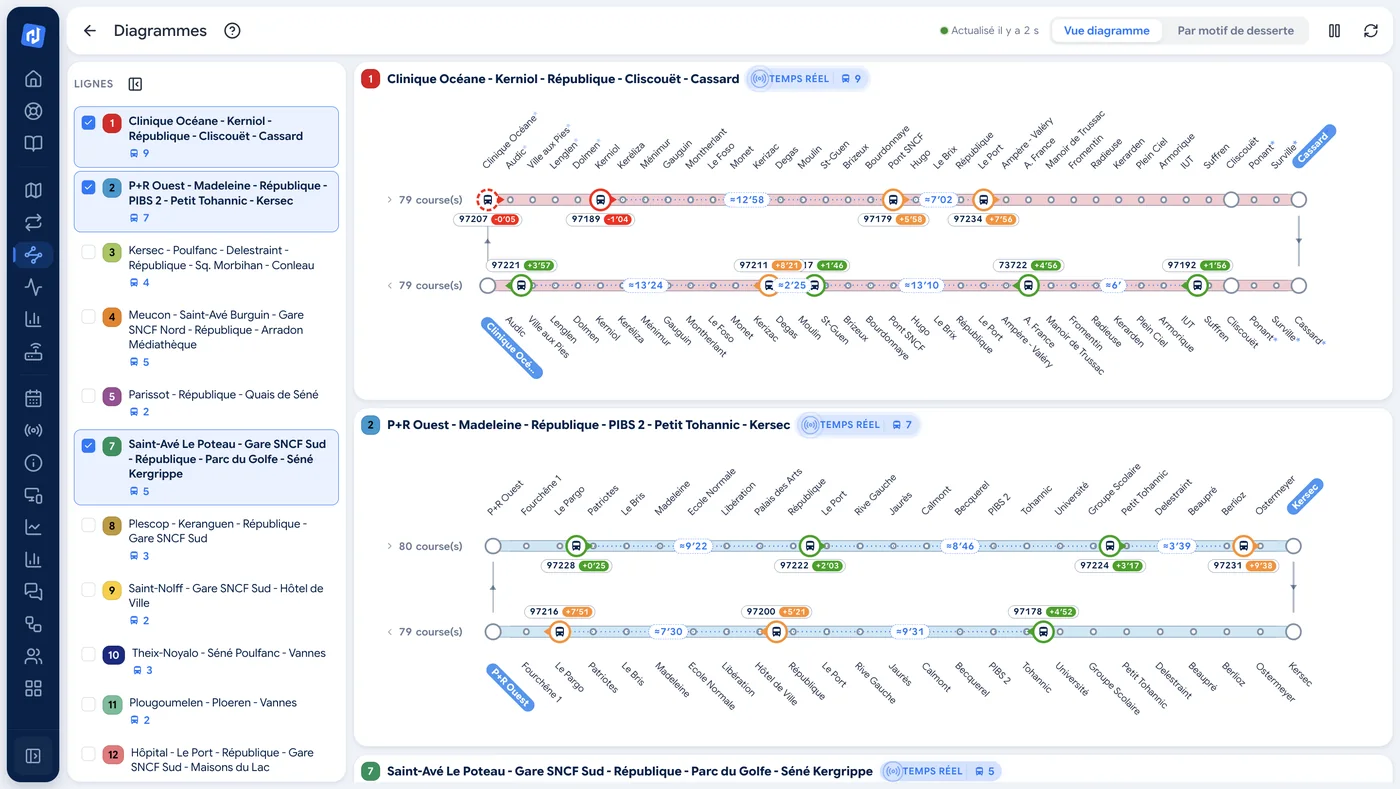1400x789 pixels.
Task: Click the help question mark next to Diagrammes
Action: click(x=232, y=31)
